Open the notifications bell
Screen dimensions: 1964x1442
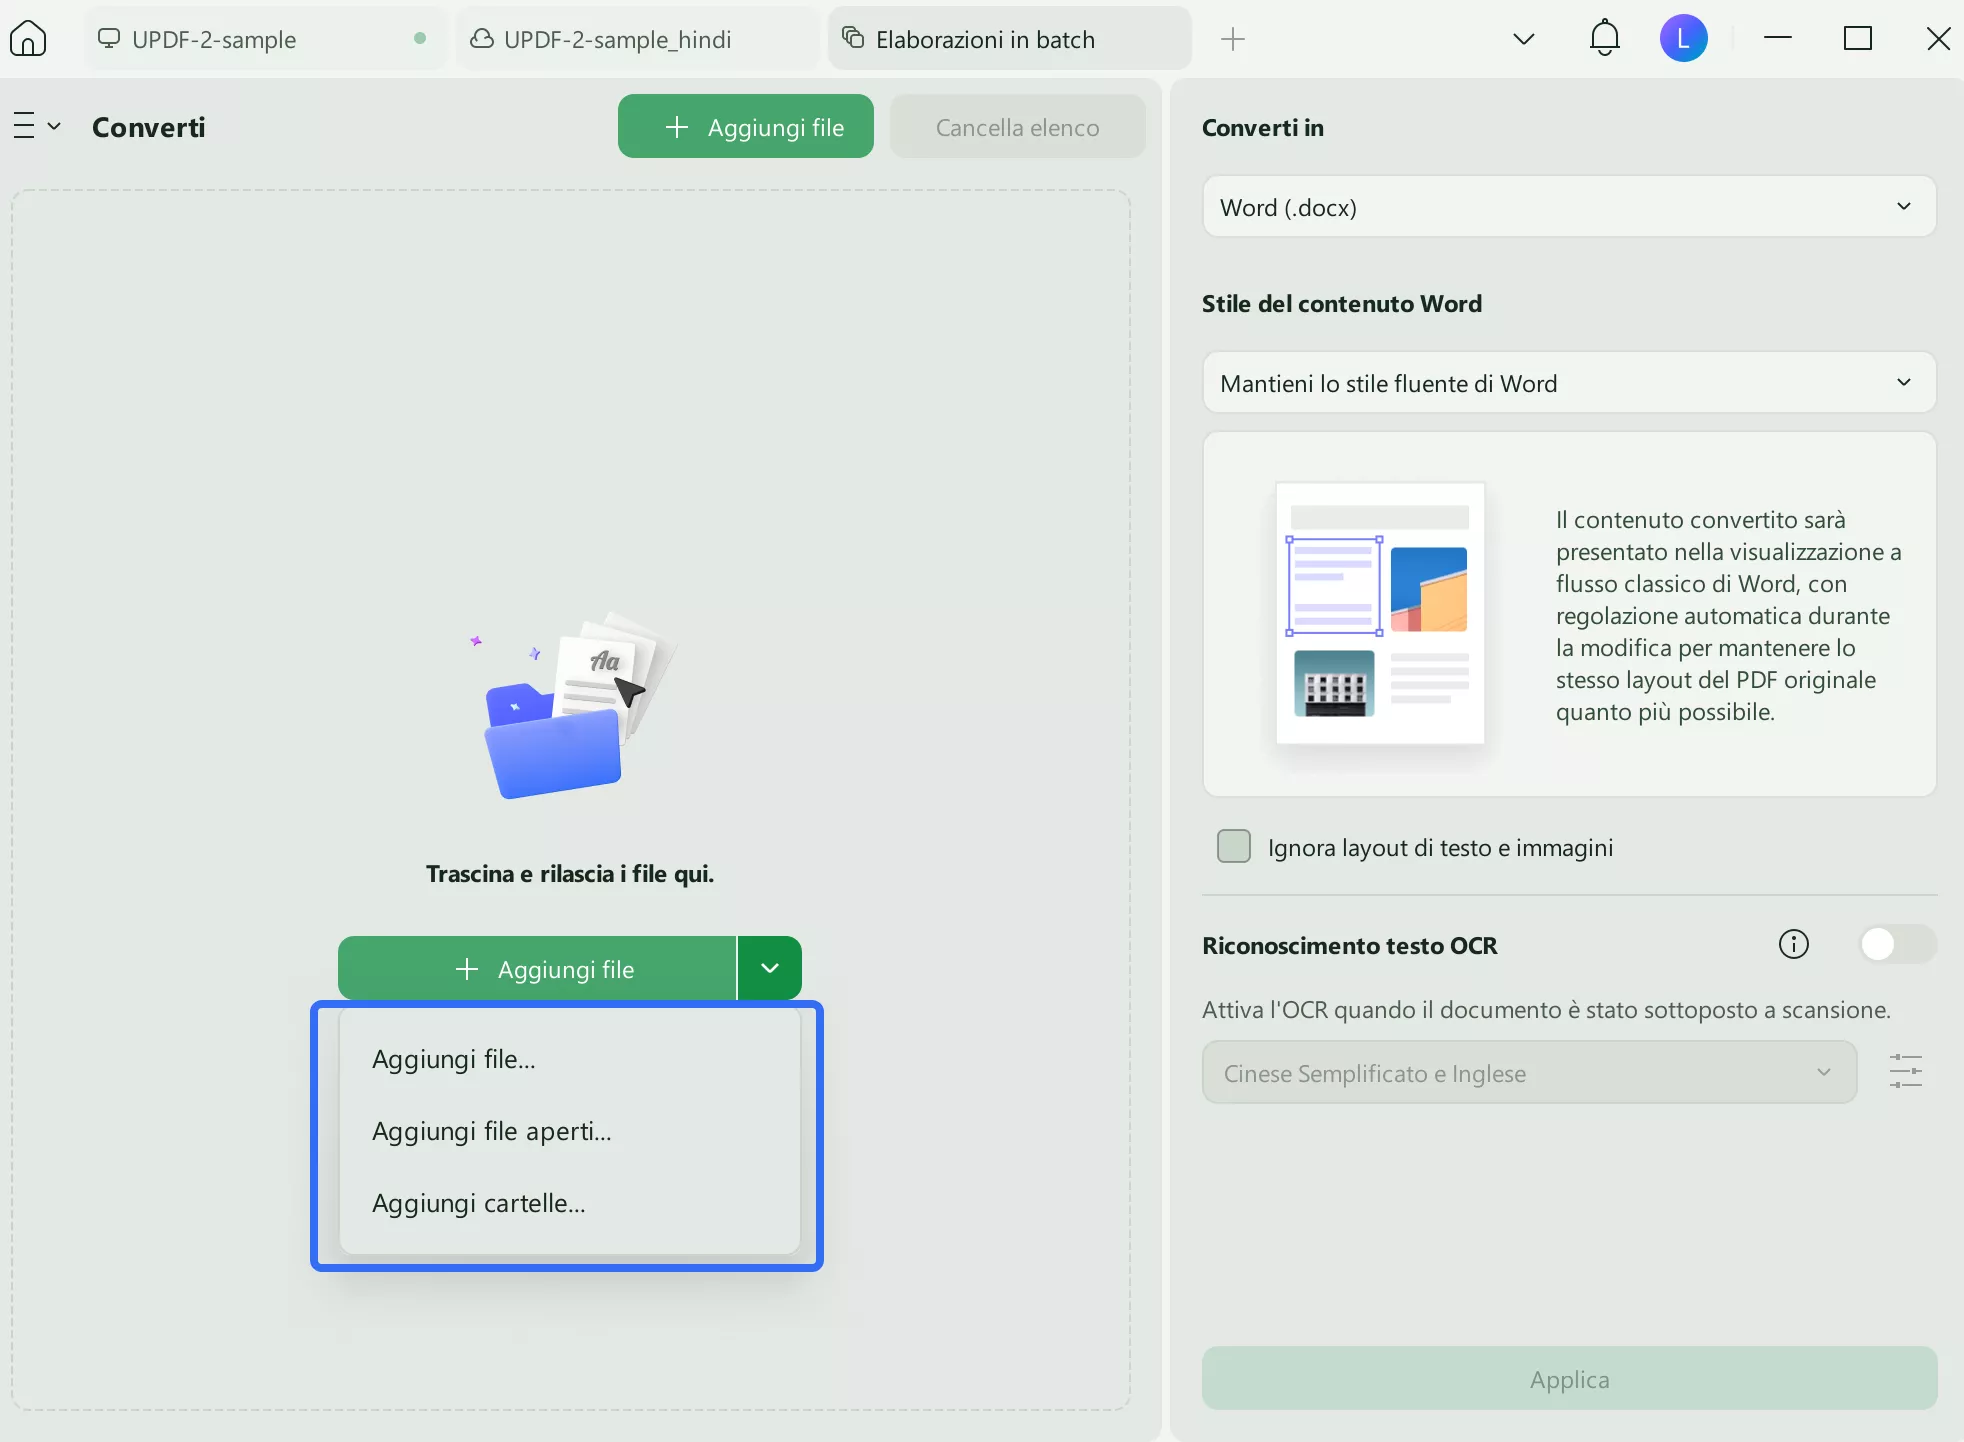click(x=1603, y=37)
